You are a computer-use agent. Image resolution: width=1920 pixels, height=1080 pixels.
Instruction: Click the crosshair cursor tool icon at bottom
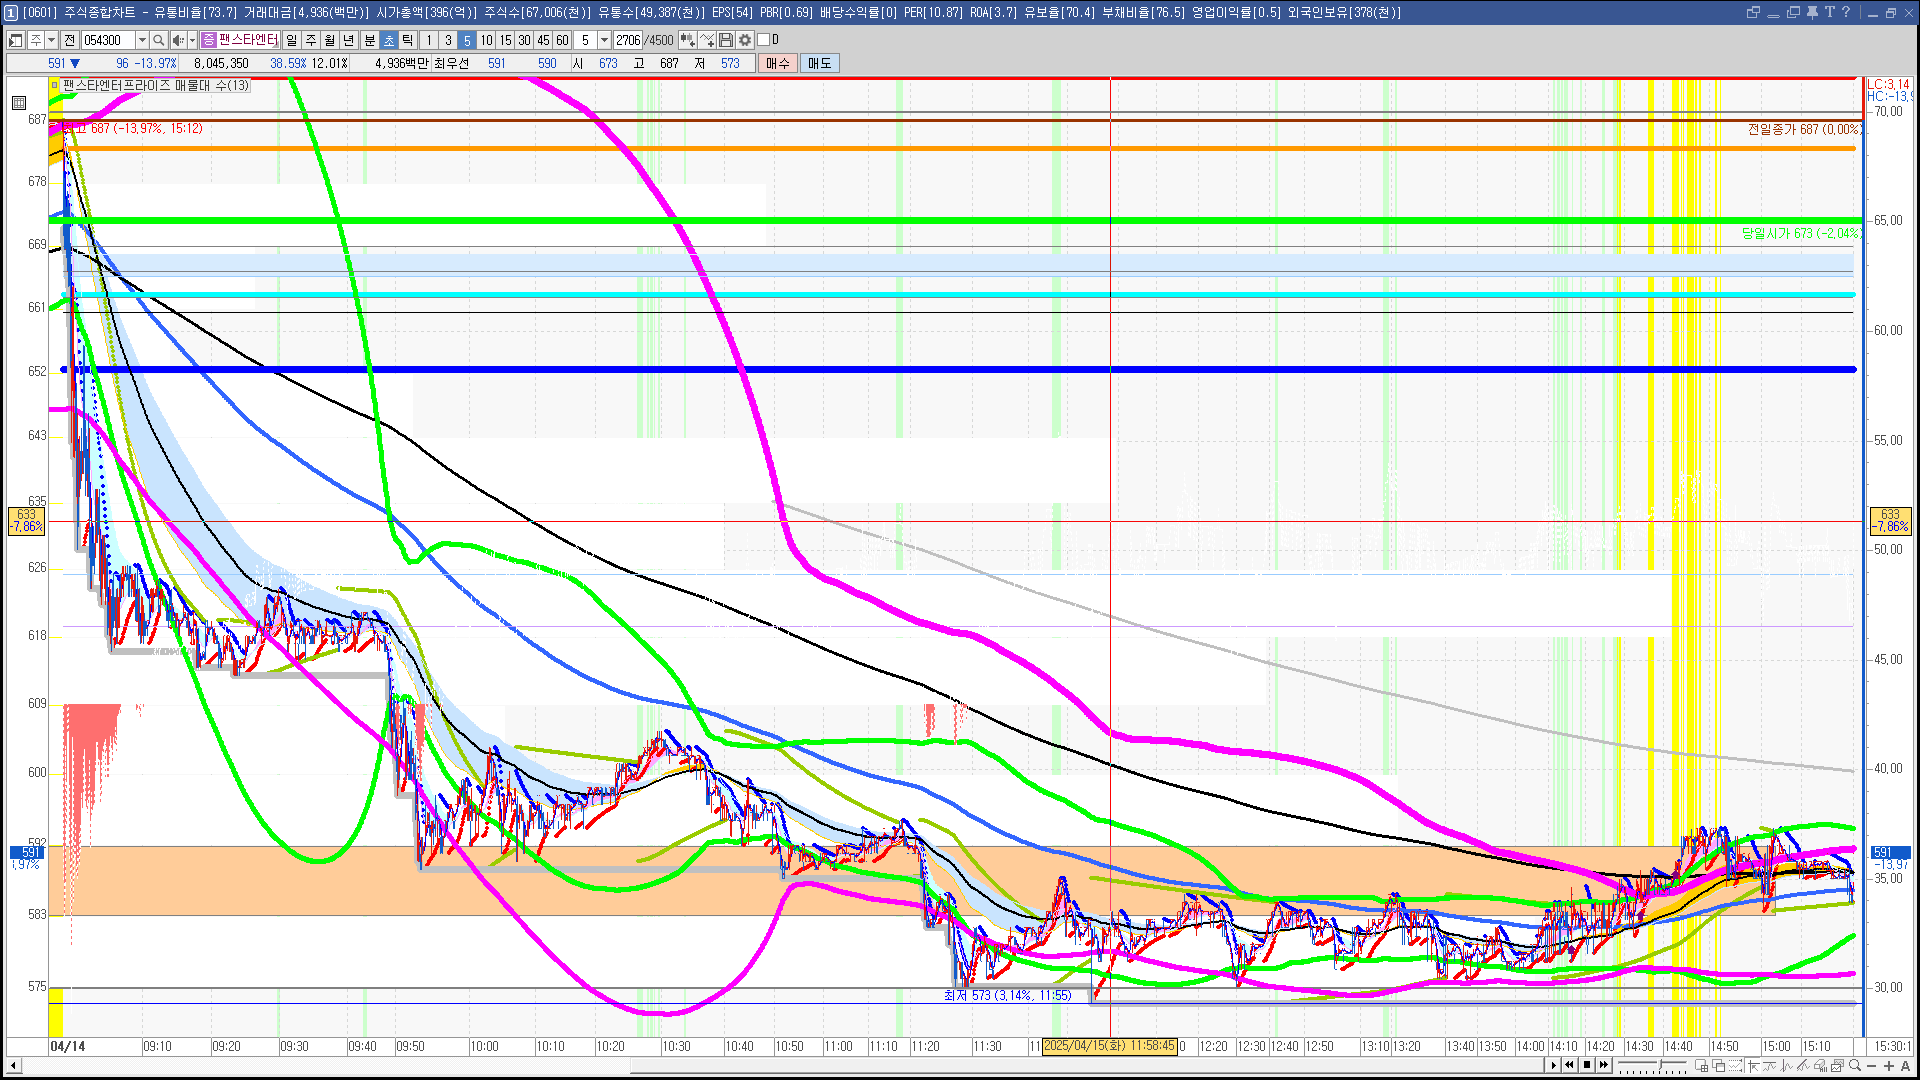[1753, 1066]
